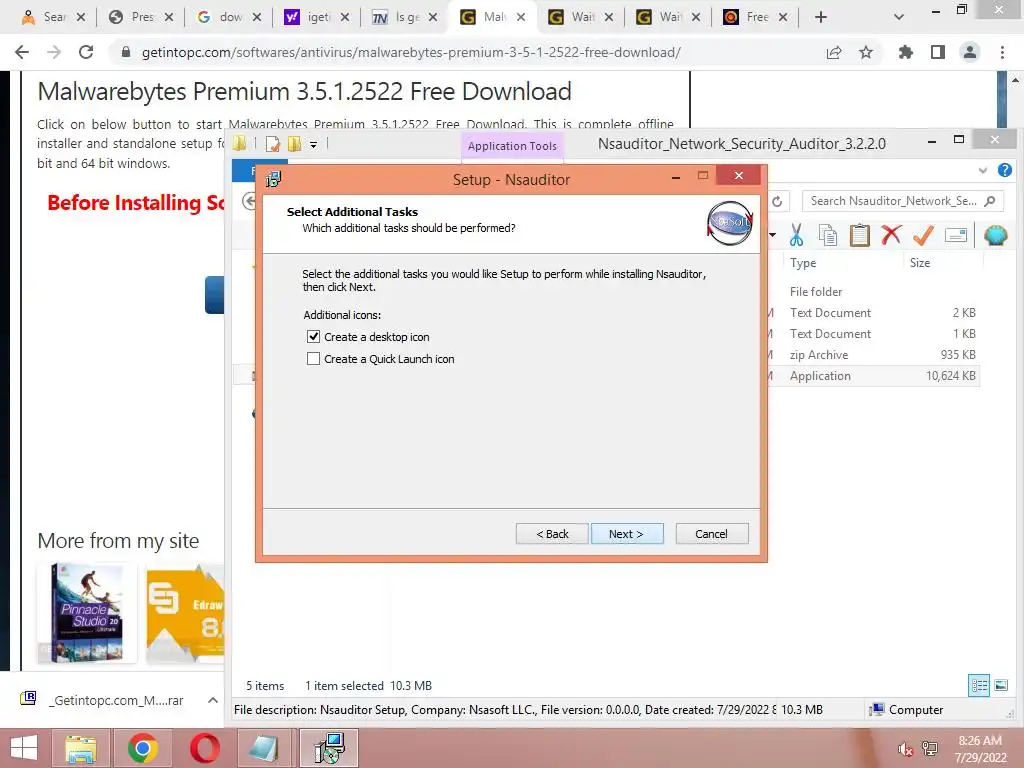Select the File folder row
Viewport: 1024px width, 768px height.
tap(873, 292)
